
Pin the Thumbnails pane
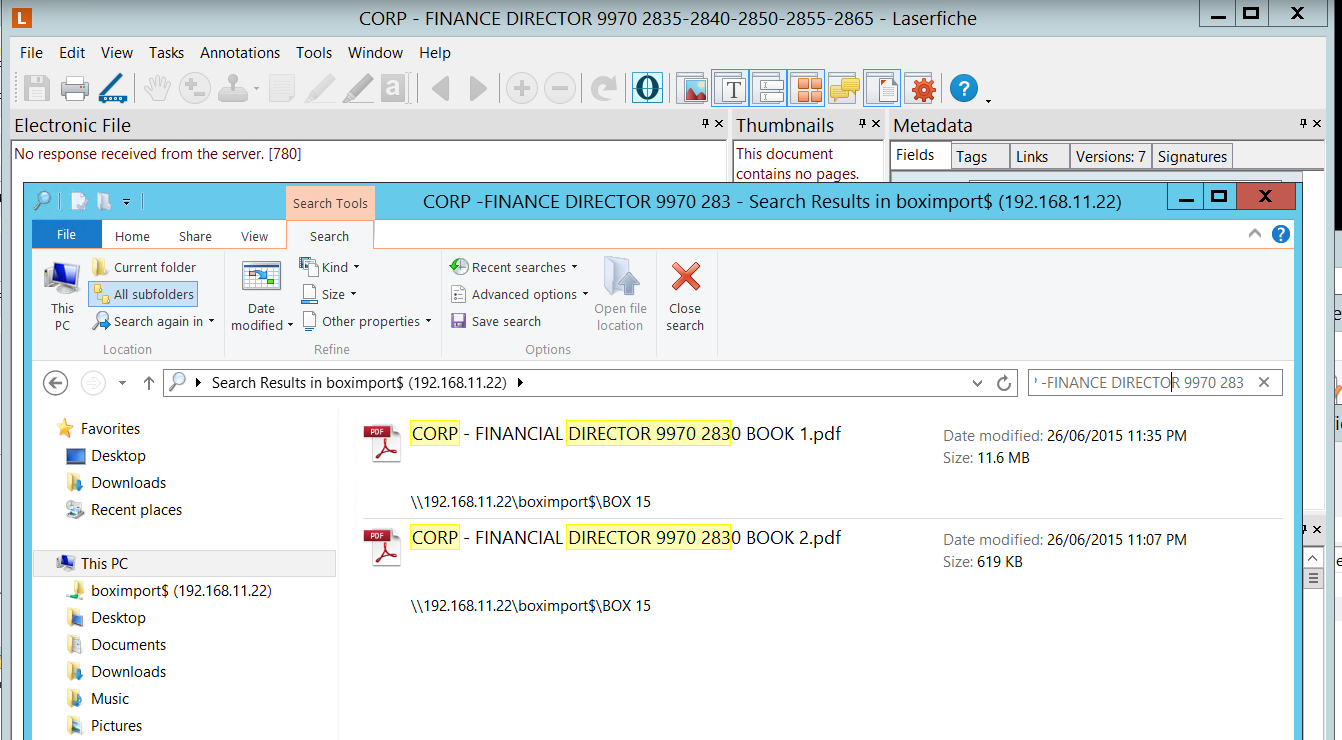[x=861, y=124]
